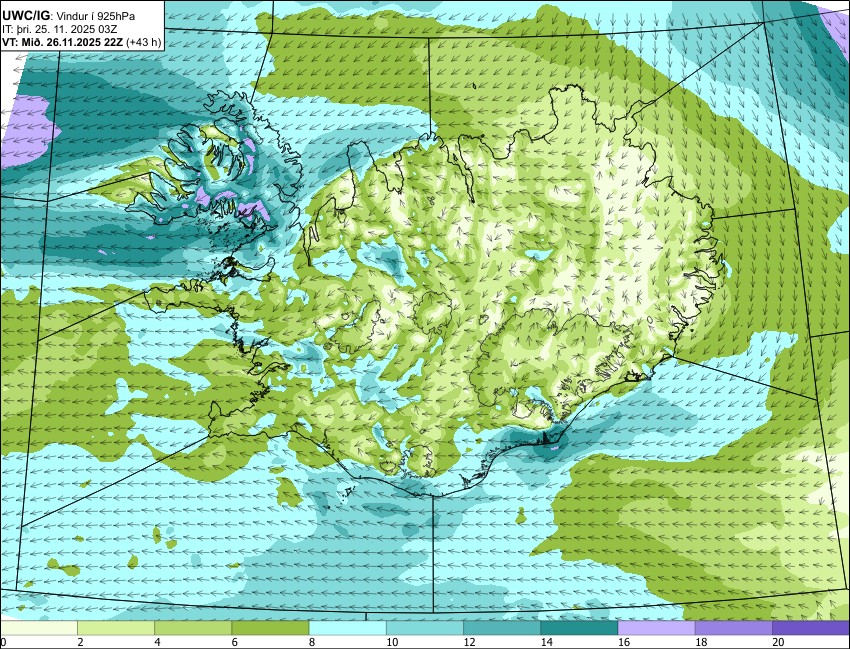Click the 'Vindur í 925hPa' label

pyautogui.click(x=95, y=17)
